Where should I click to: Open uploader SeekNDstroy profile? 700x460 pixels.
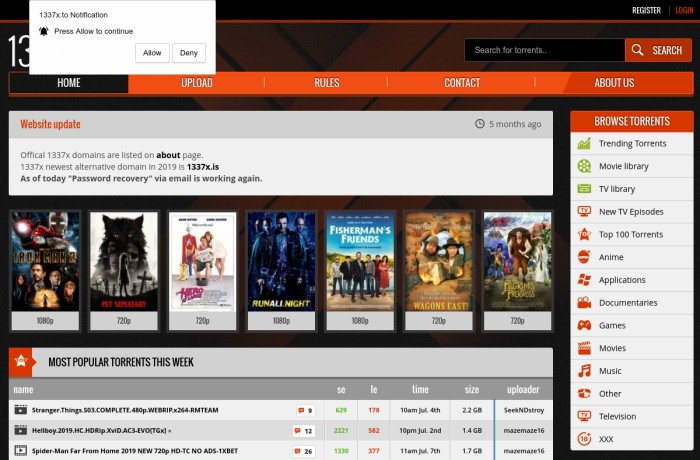point(524,410)
